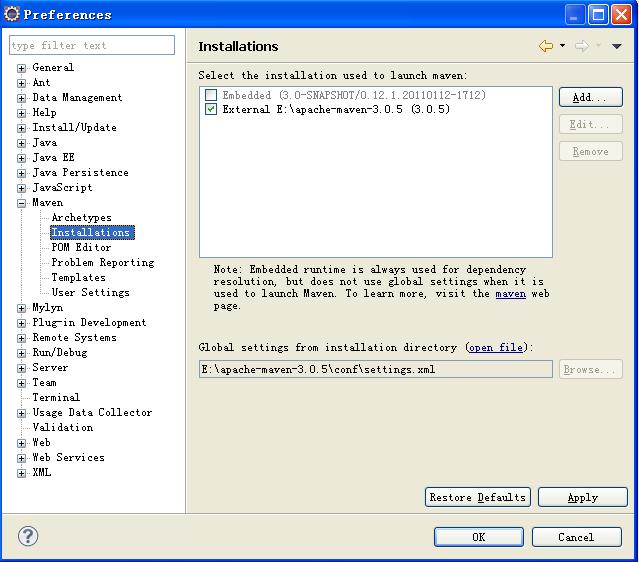Select the Validation preferences item
The width and height of the screenshot is (639, 562).
63,428
